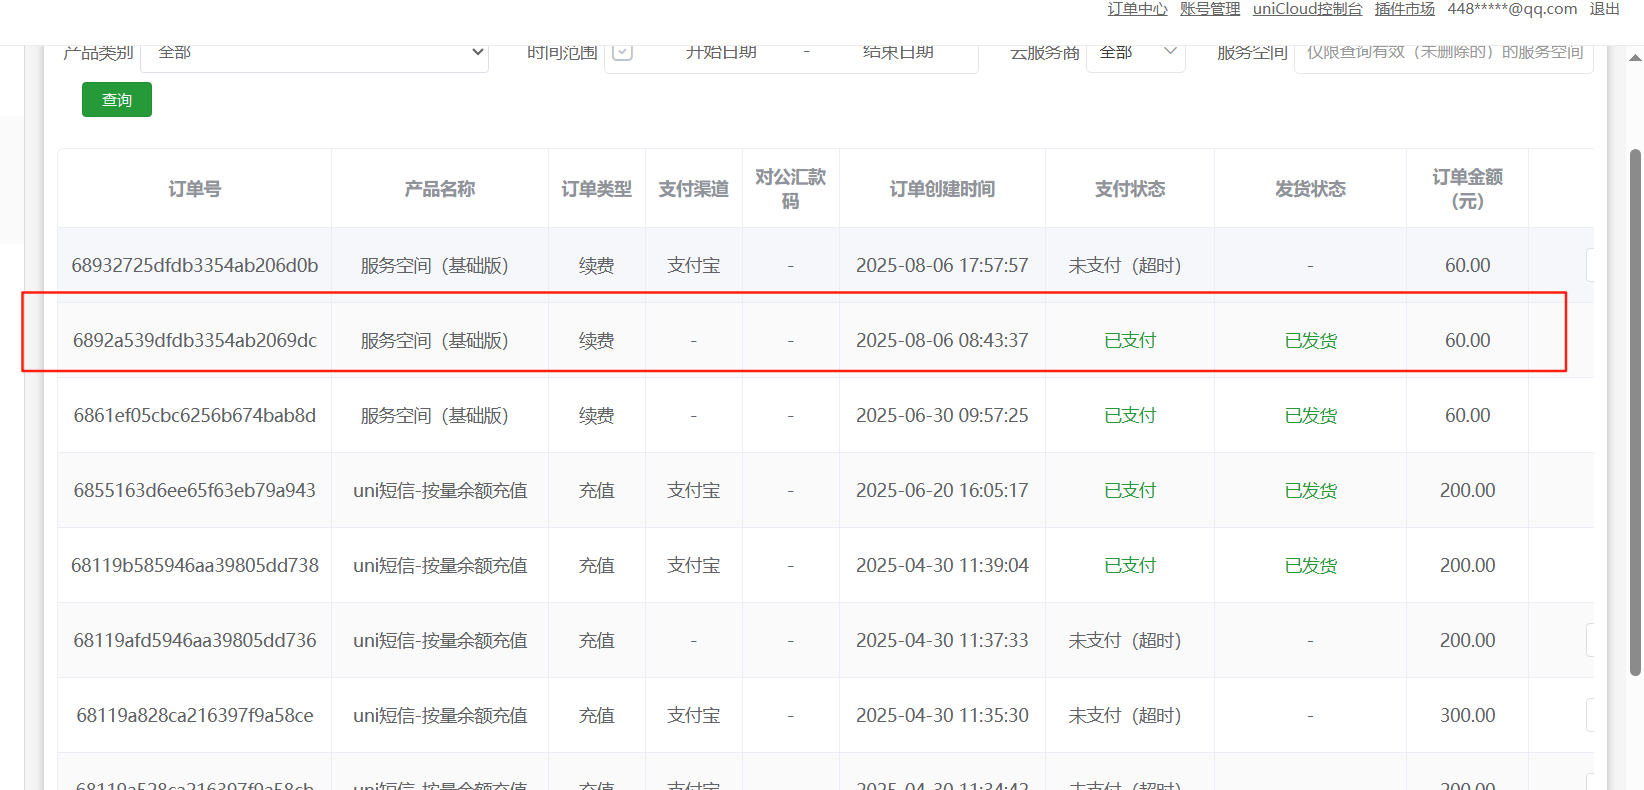Select order number 6855163d6ee65f63eb79a943
Screen dimensions: 1644x790
point(195,490)
